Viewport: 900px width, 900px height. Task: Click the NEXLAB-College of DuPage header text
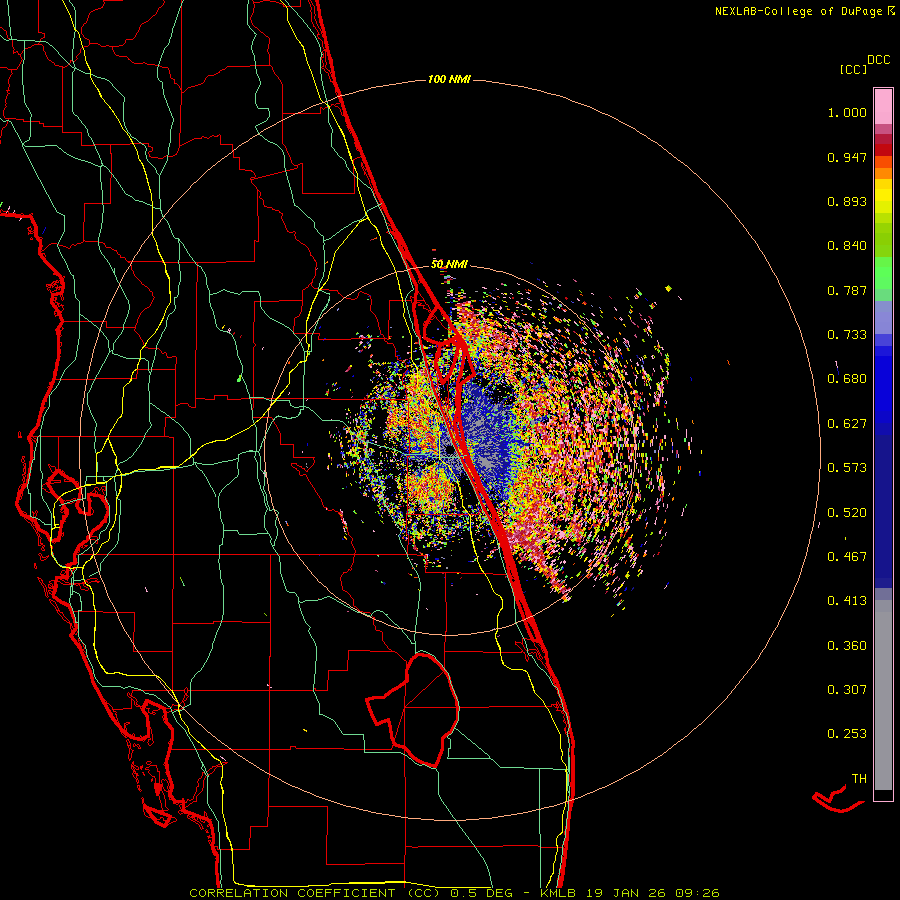[804, 11]
